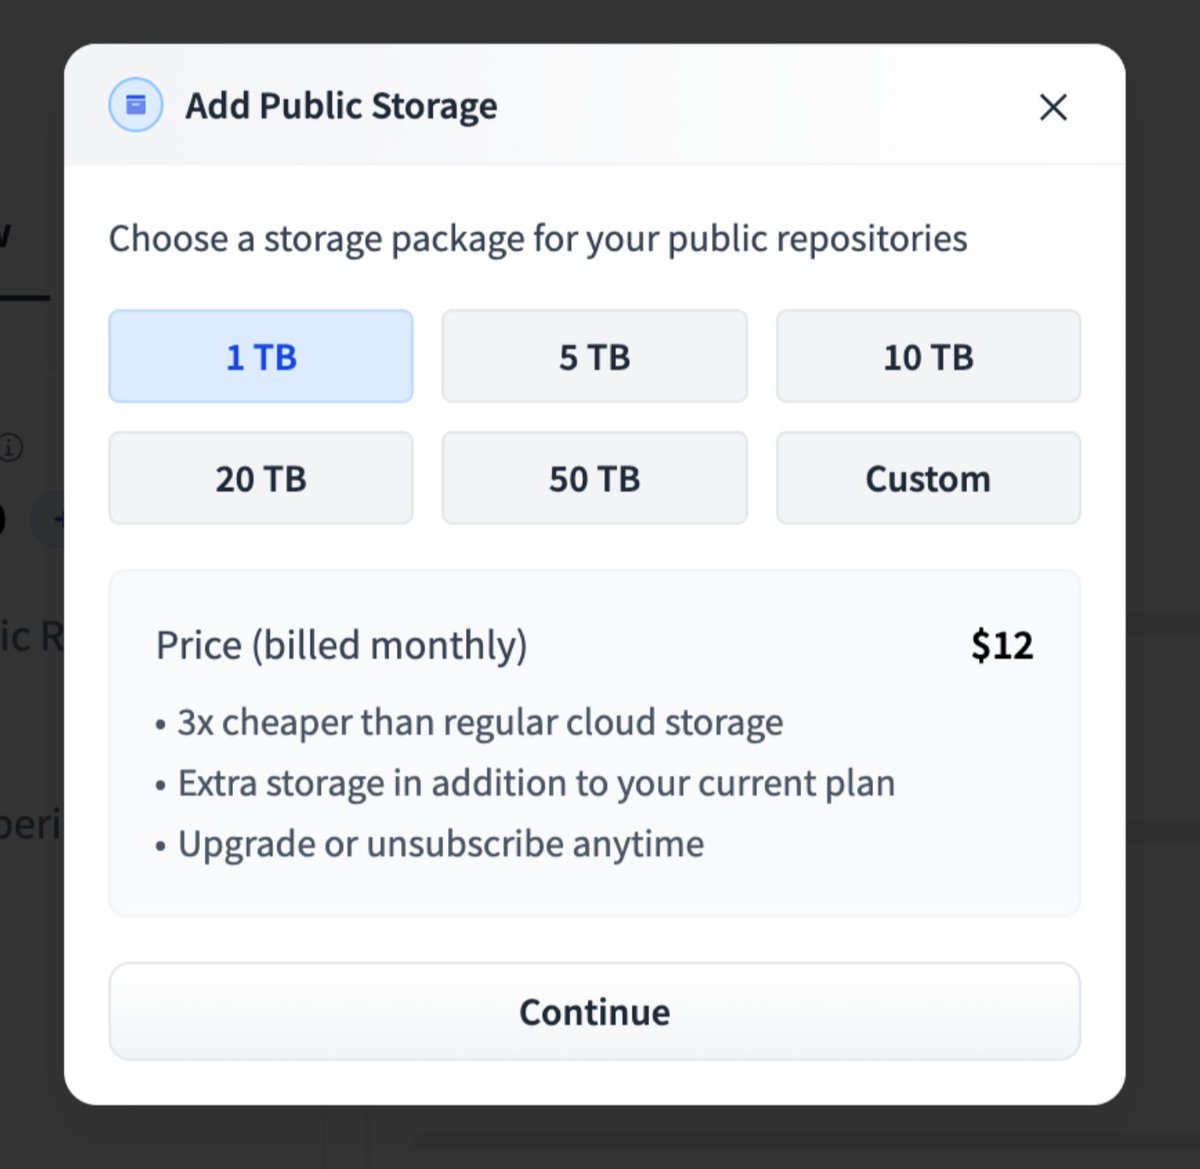This screenshot has width=1200, height=1169.
Task: Close the Add Public Storage dialog
Action: tap(1053, 107)
